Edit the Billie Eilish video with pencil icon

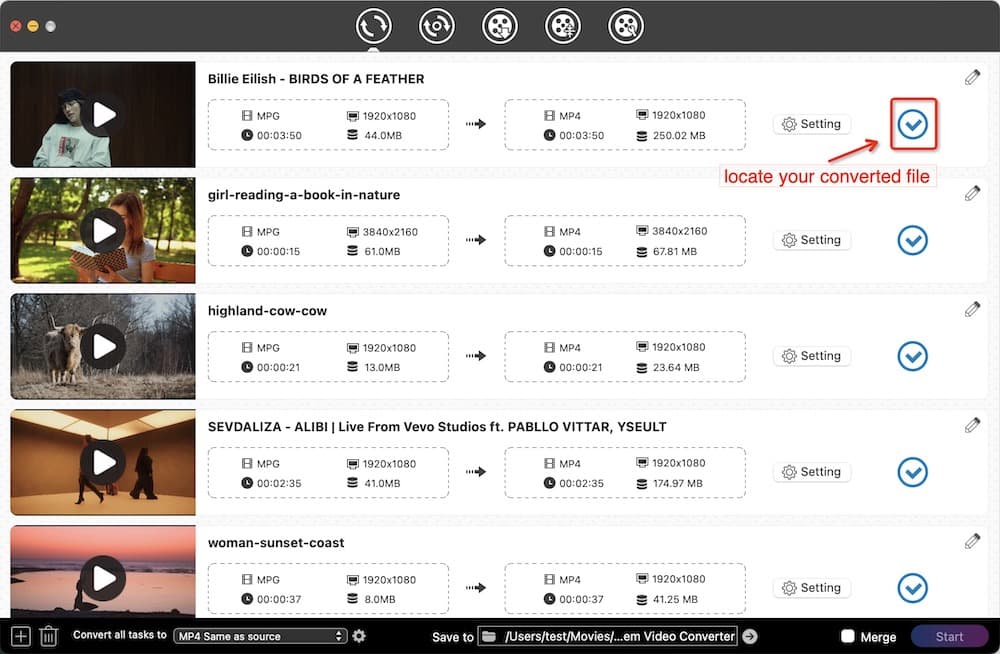click(972, 78)
